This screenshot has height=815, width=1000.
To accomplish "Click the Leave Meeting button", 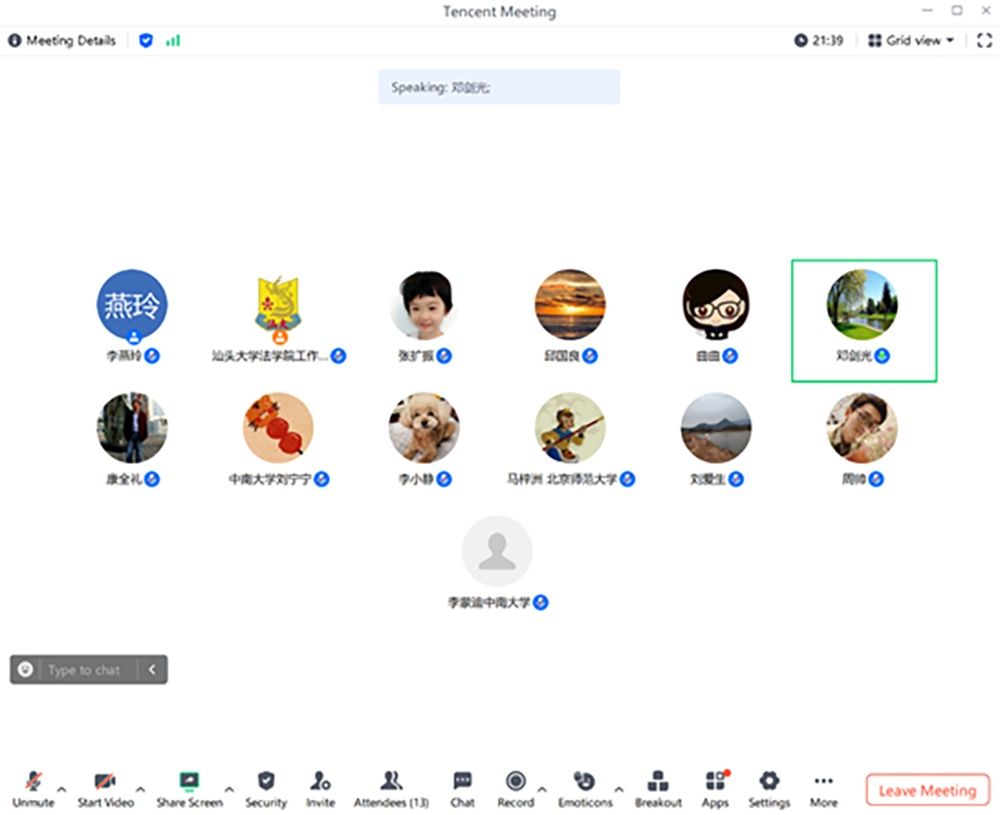I will pyautogui.click(x=927, y=790).
